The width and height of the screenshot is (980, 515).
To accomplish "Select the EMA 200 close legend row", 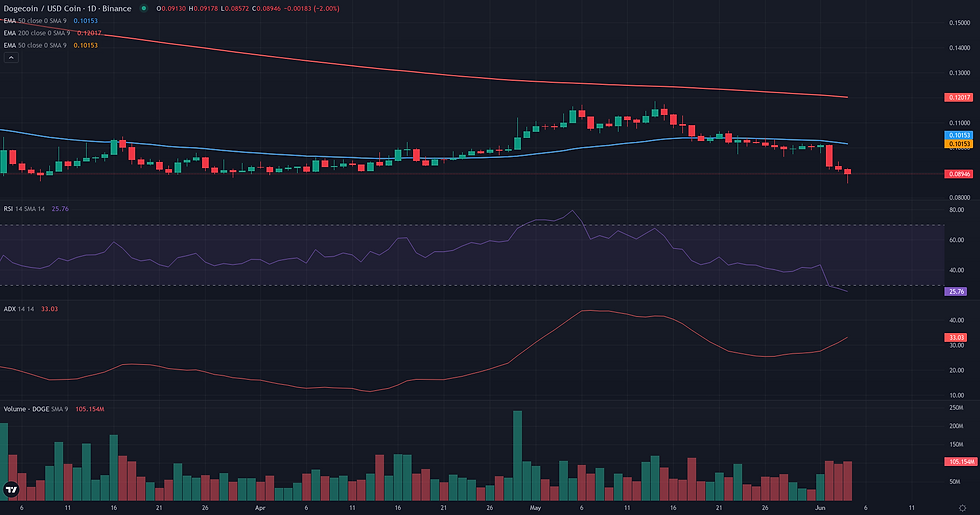I will click(52, 33).
